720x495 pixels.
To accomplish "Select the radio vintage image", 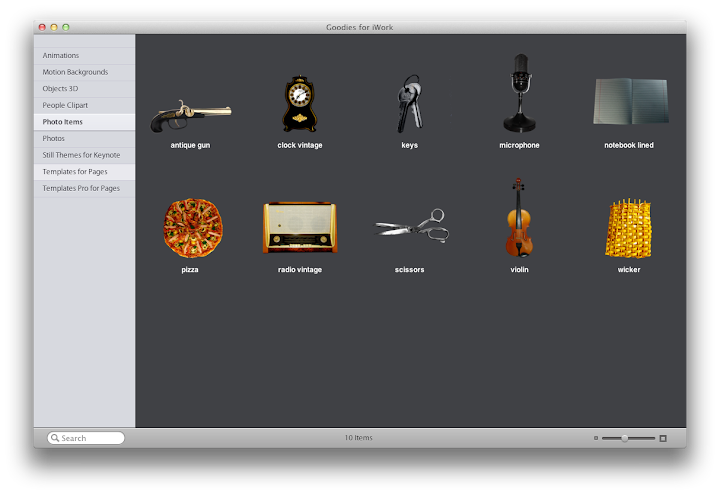I will [300, 227].
